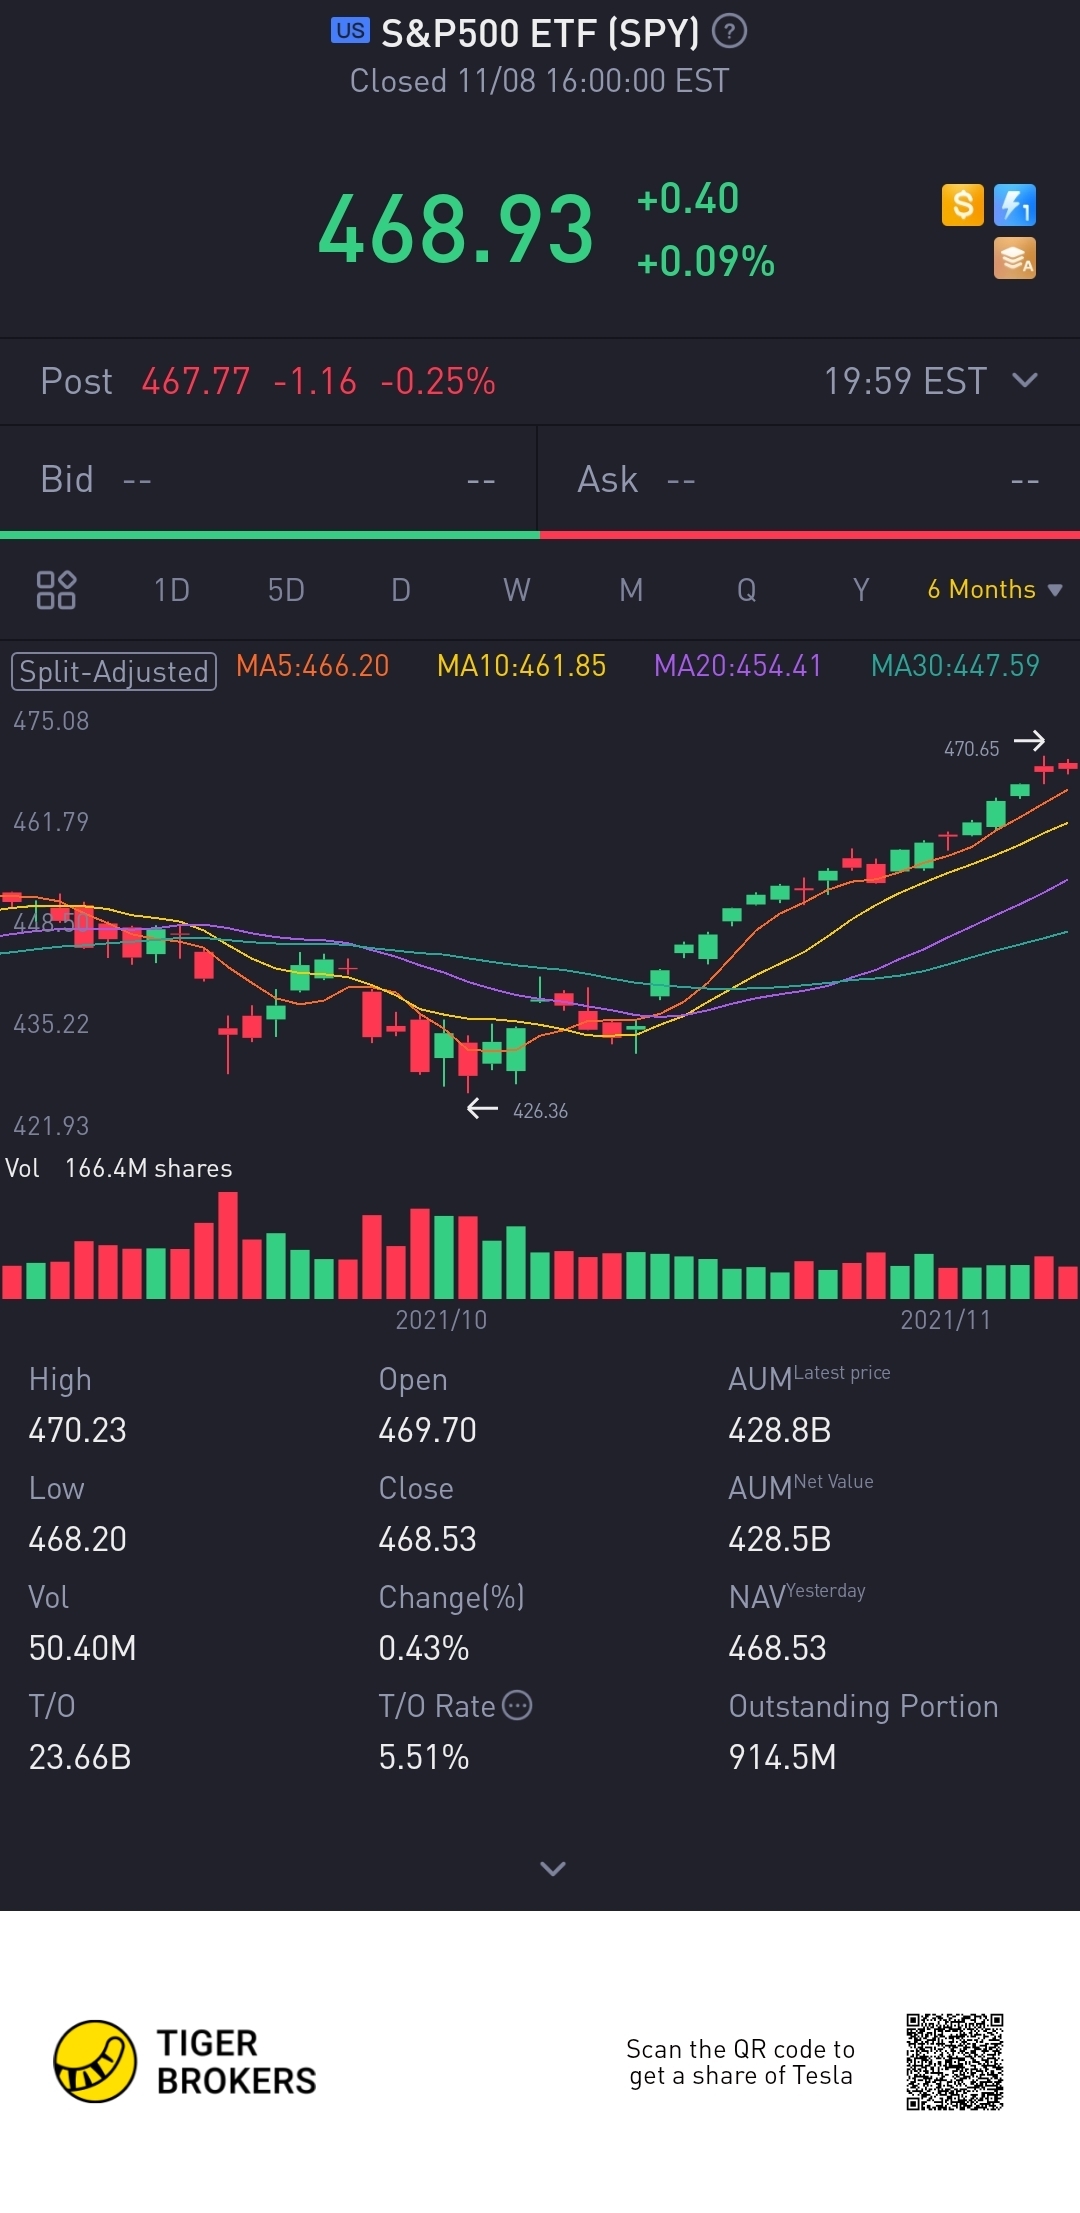Tap the 2021/11 date axis label
This screenshot has width=1080, height=2213.
pyautogui.click(x=946, y=1320)
